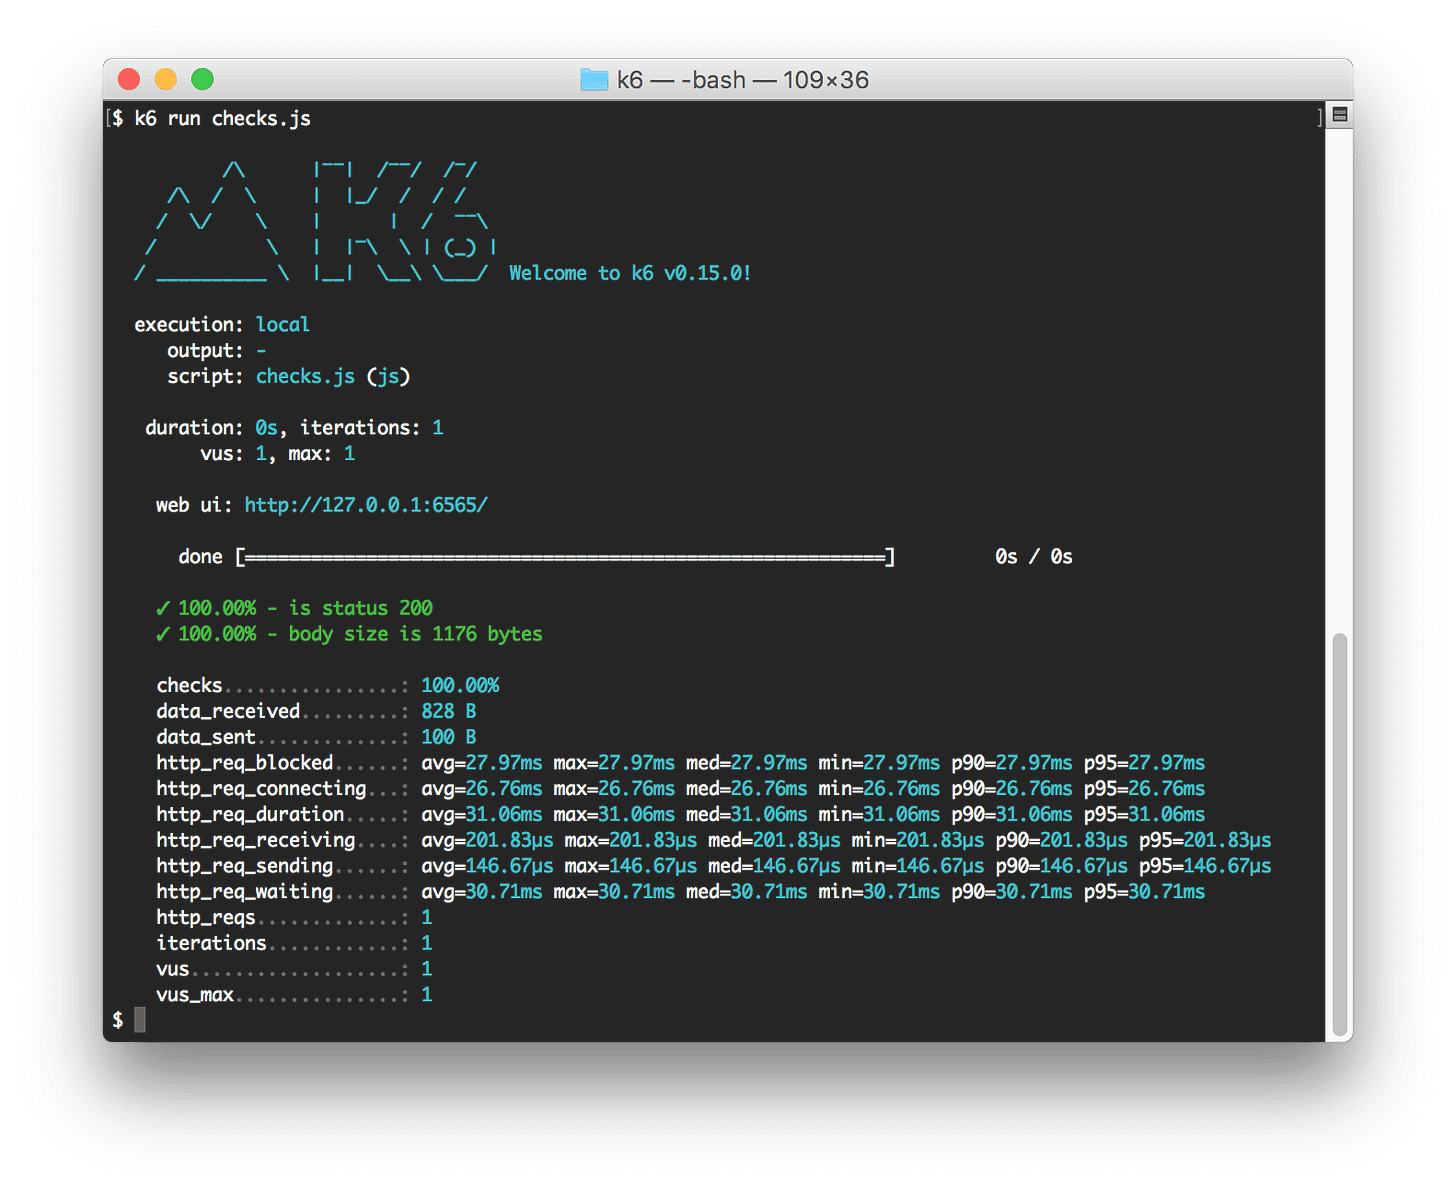Click the avg=31.06ms value for http_req_duration
Screen dimensions: 1456x1189
482,814
